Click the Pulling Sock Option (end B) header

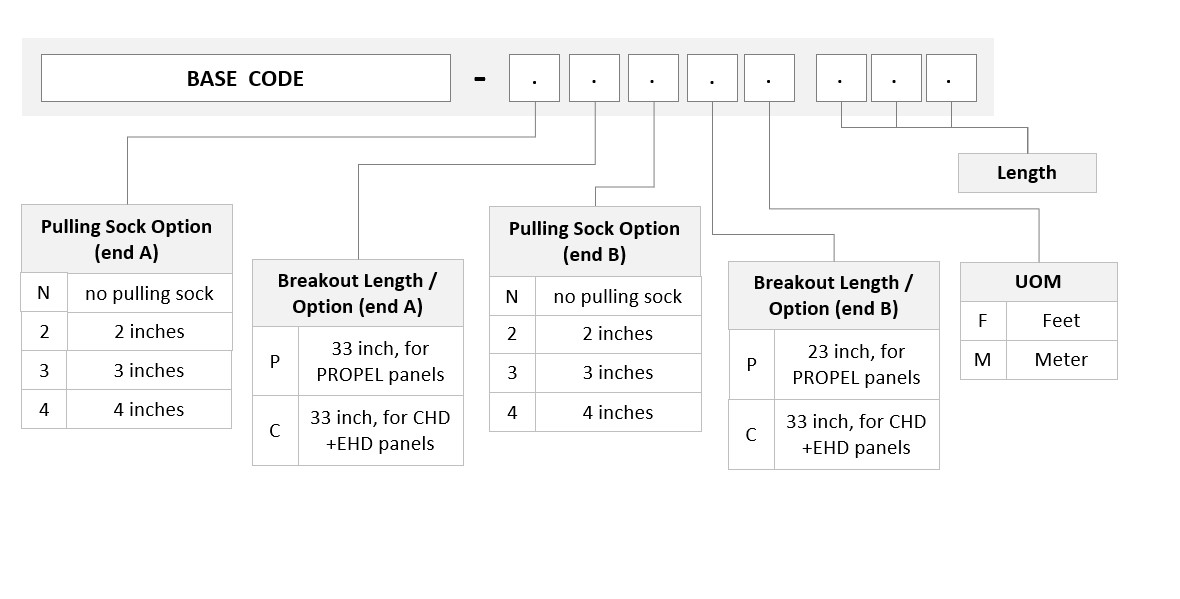[595, 242]
